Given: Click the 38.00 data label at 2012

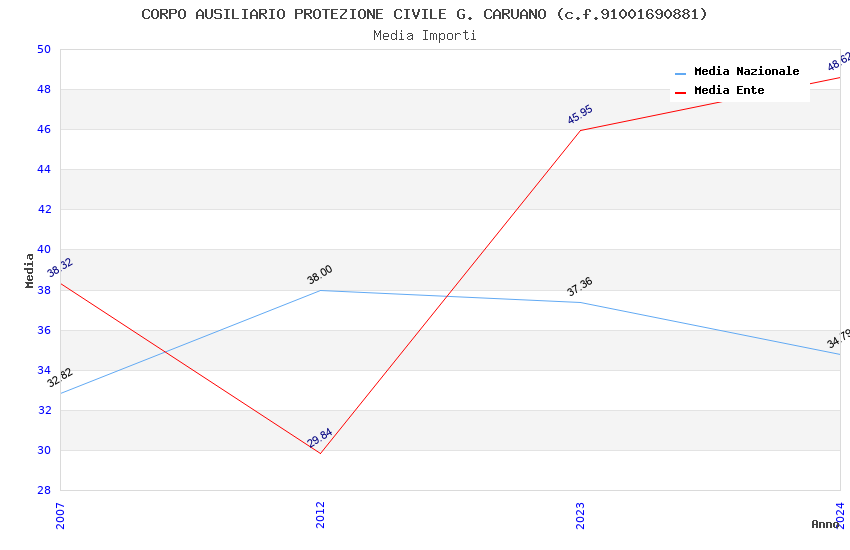Looking at the screenshot, I should [x=320, y=275].
